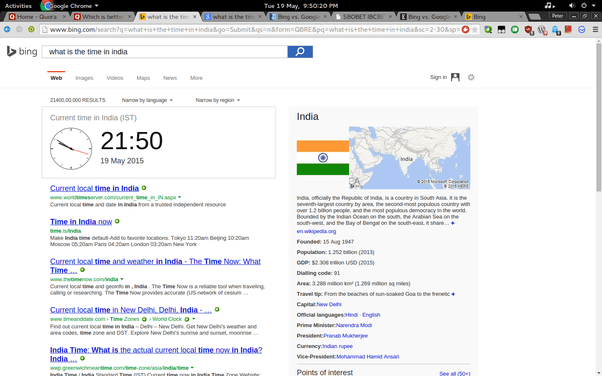Bookmark this page with star icon
Viewport: 602px width, 376px height.
[475, 30]
